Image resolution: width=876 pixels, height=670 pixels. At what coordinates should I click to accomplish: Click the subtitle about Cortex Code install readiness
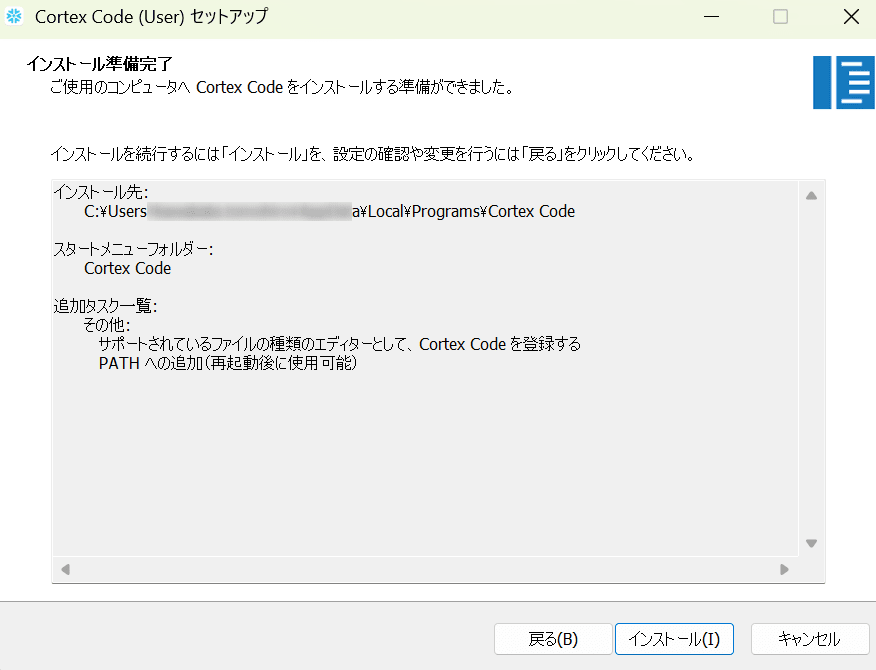(x=282, y=88)
